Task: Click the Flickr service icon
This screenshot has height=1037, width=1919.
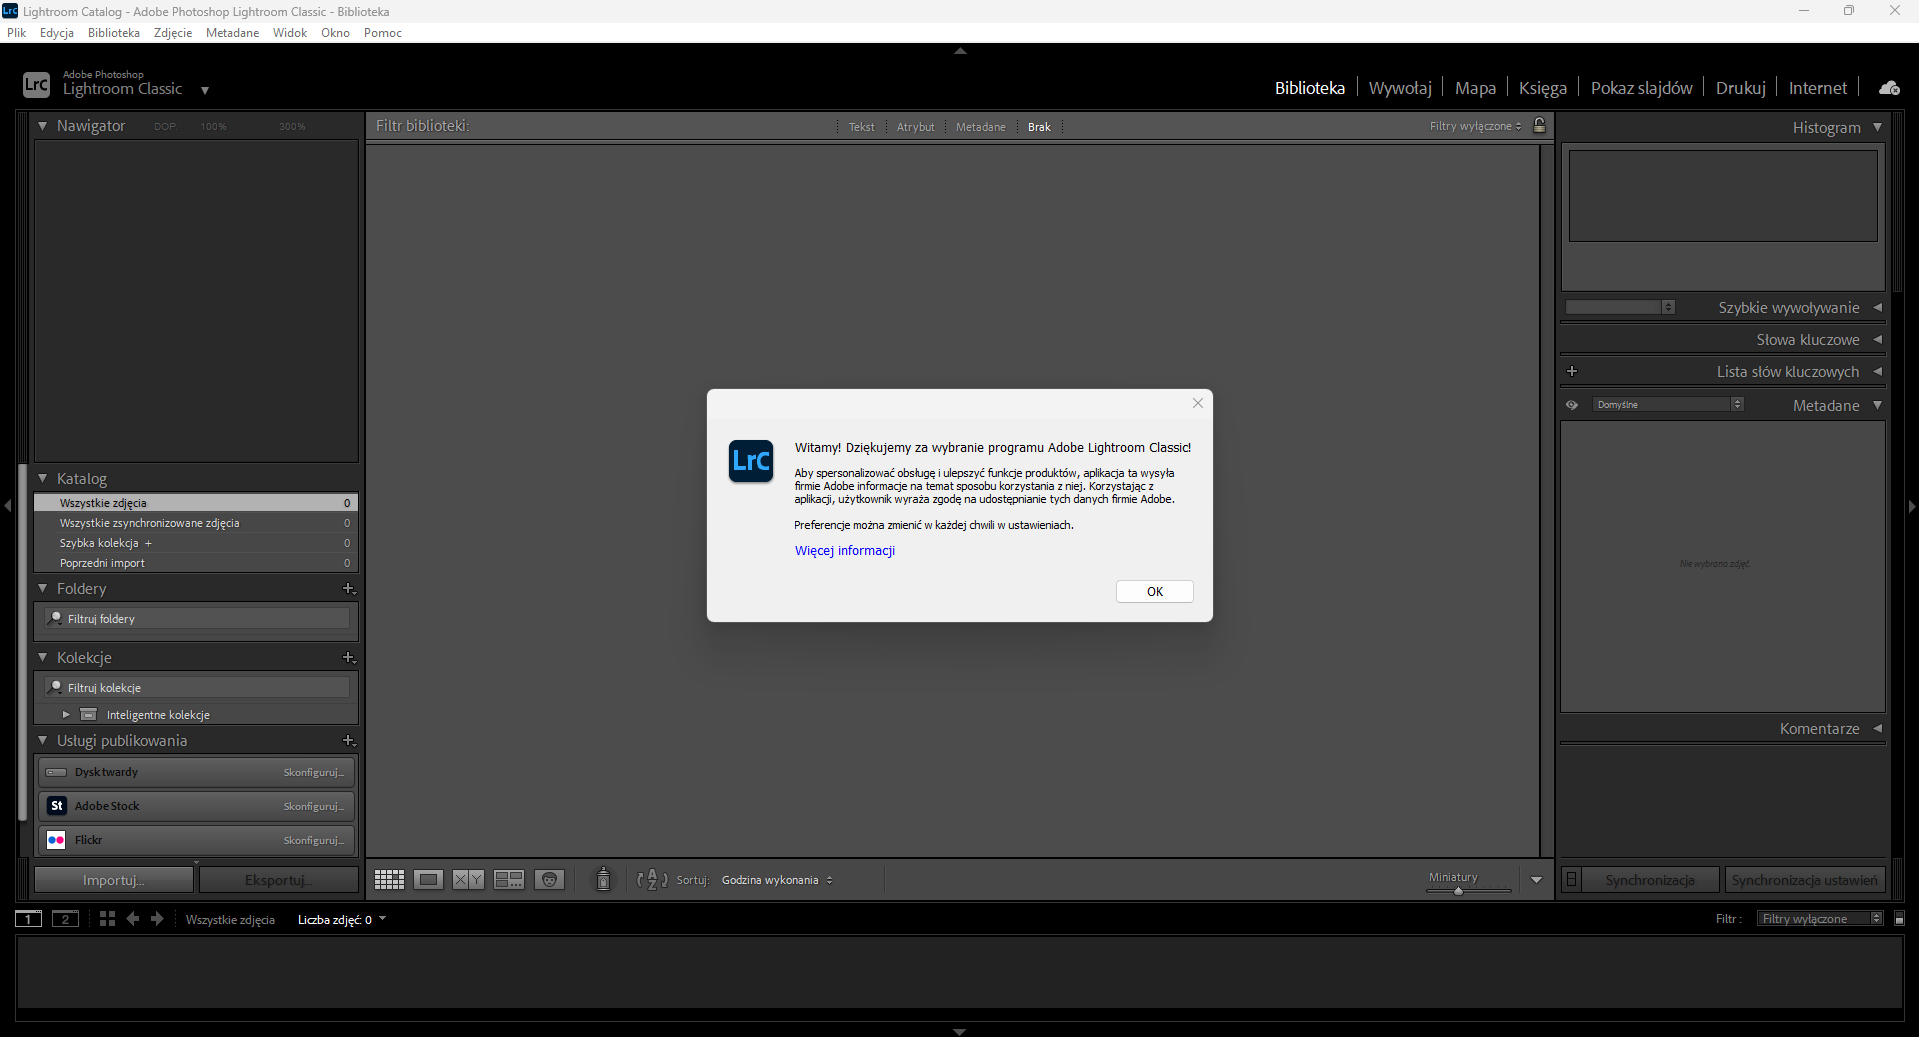Action: pos(57,840)
